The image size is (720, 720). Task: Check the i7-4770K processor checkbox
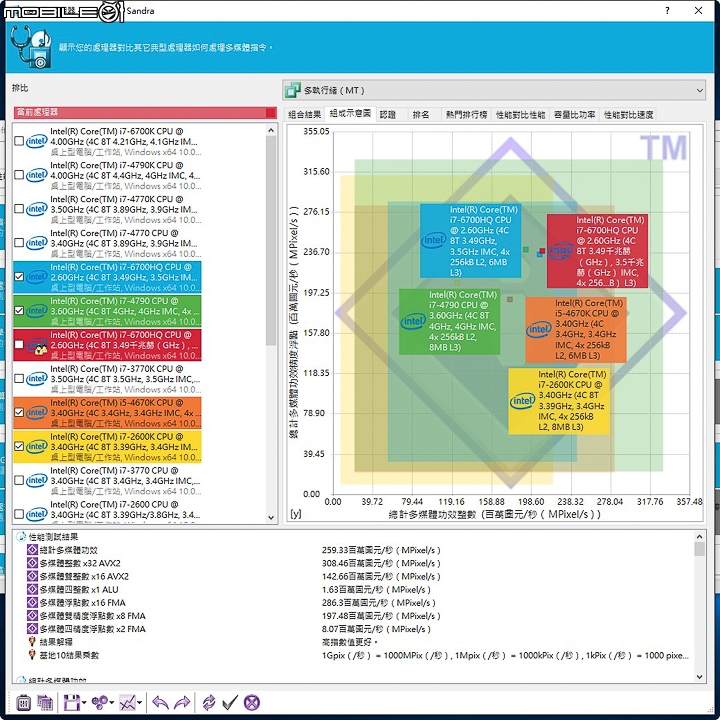click(x=19, y=209)
